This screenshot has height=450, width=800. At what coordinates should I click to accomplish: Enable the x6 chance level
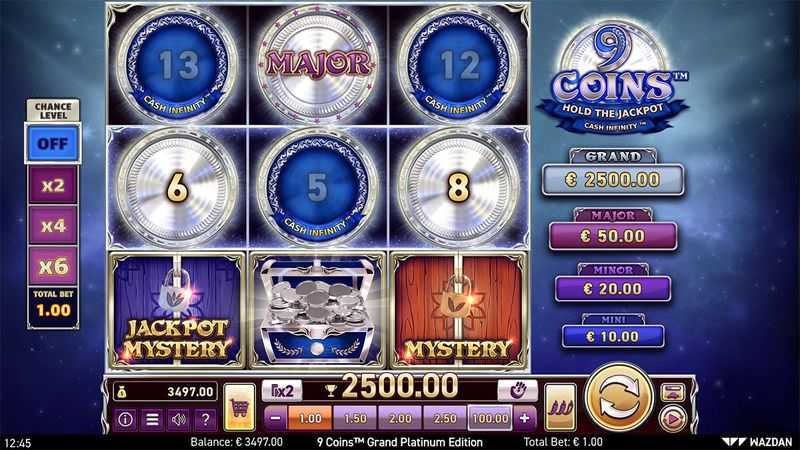point(53,266)
